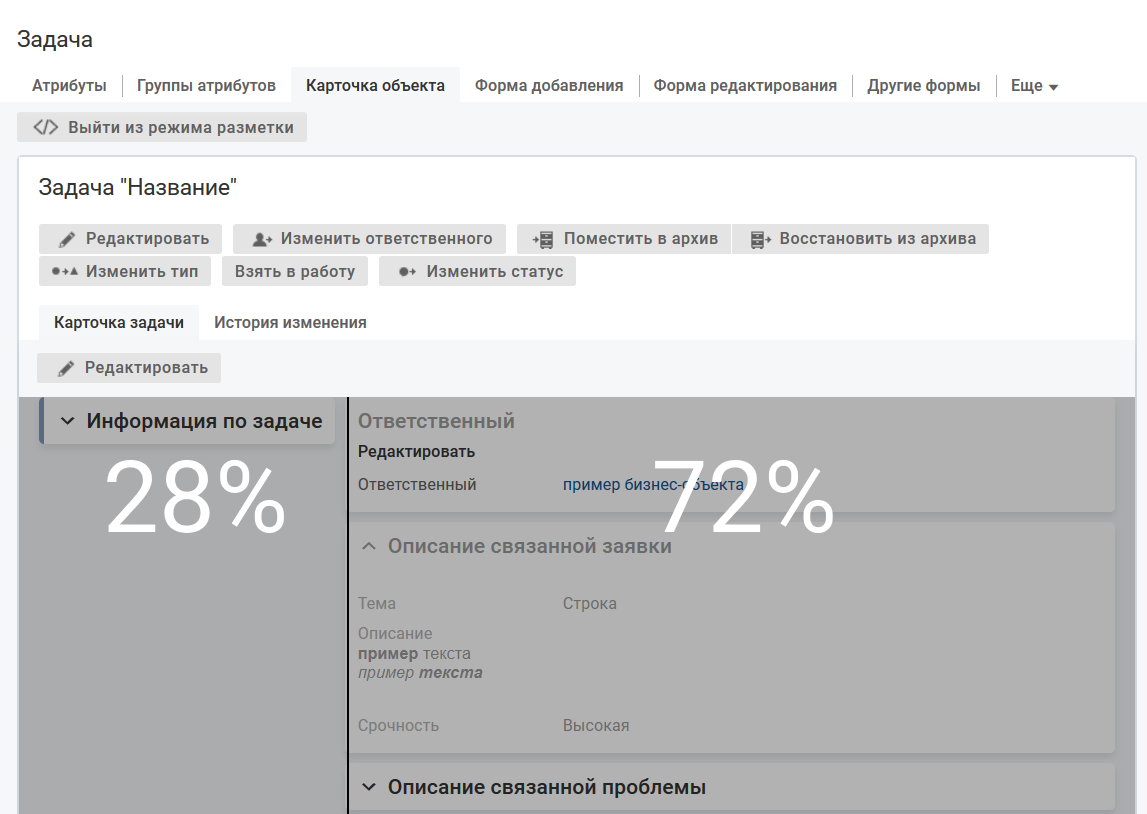Click the code brackets icon for markup mode
Image resolution: width=1147 pixels, height=814 pixels.
click(46, 127)
